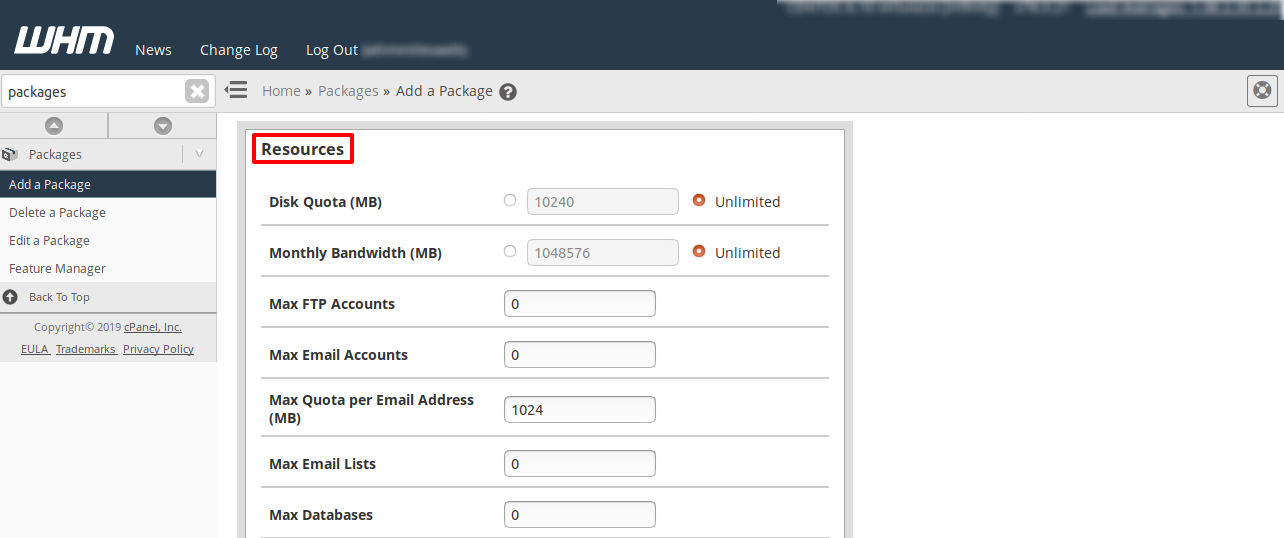The width and height of the screenshot is (1284, 538).
Task: Click the lifebuoy support icon
Action: 1263,90
